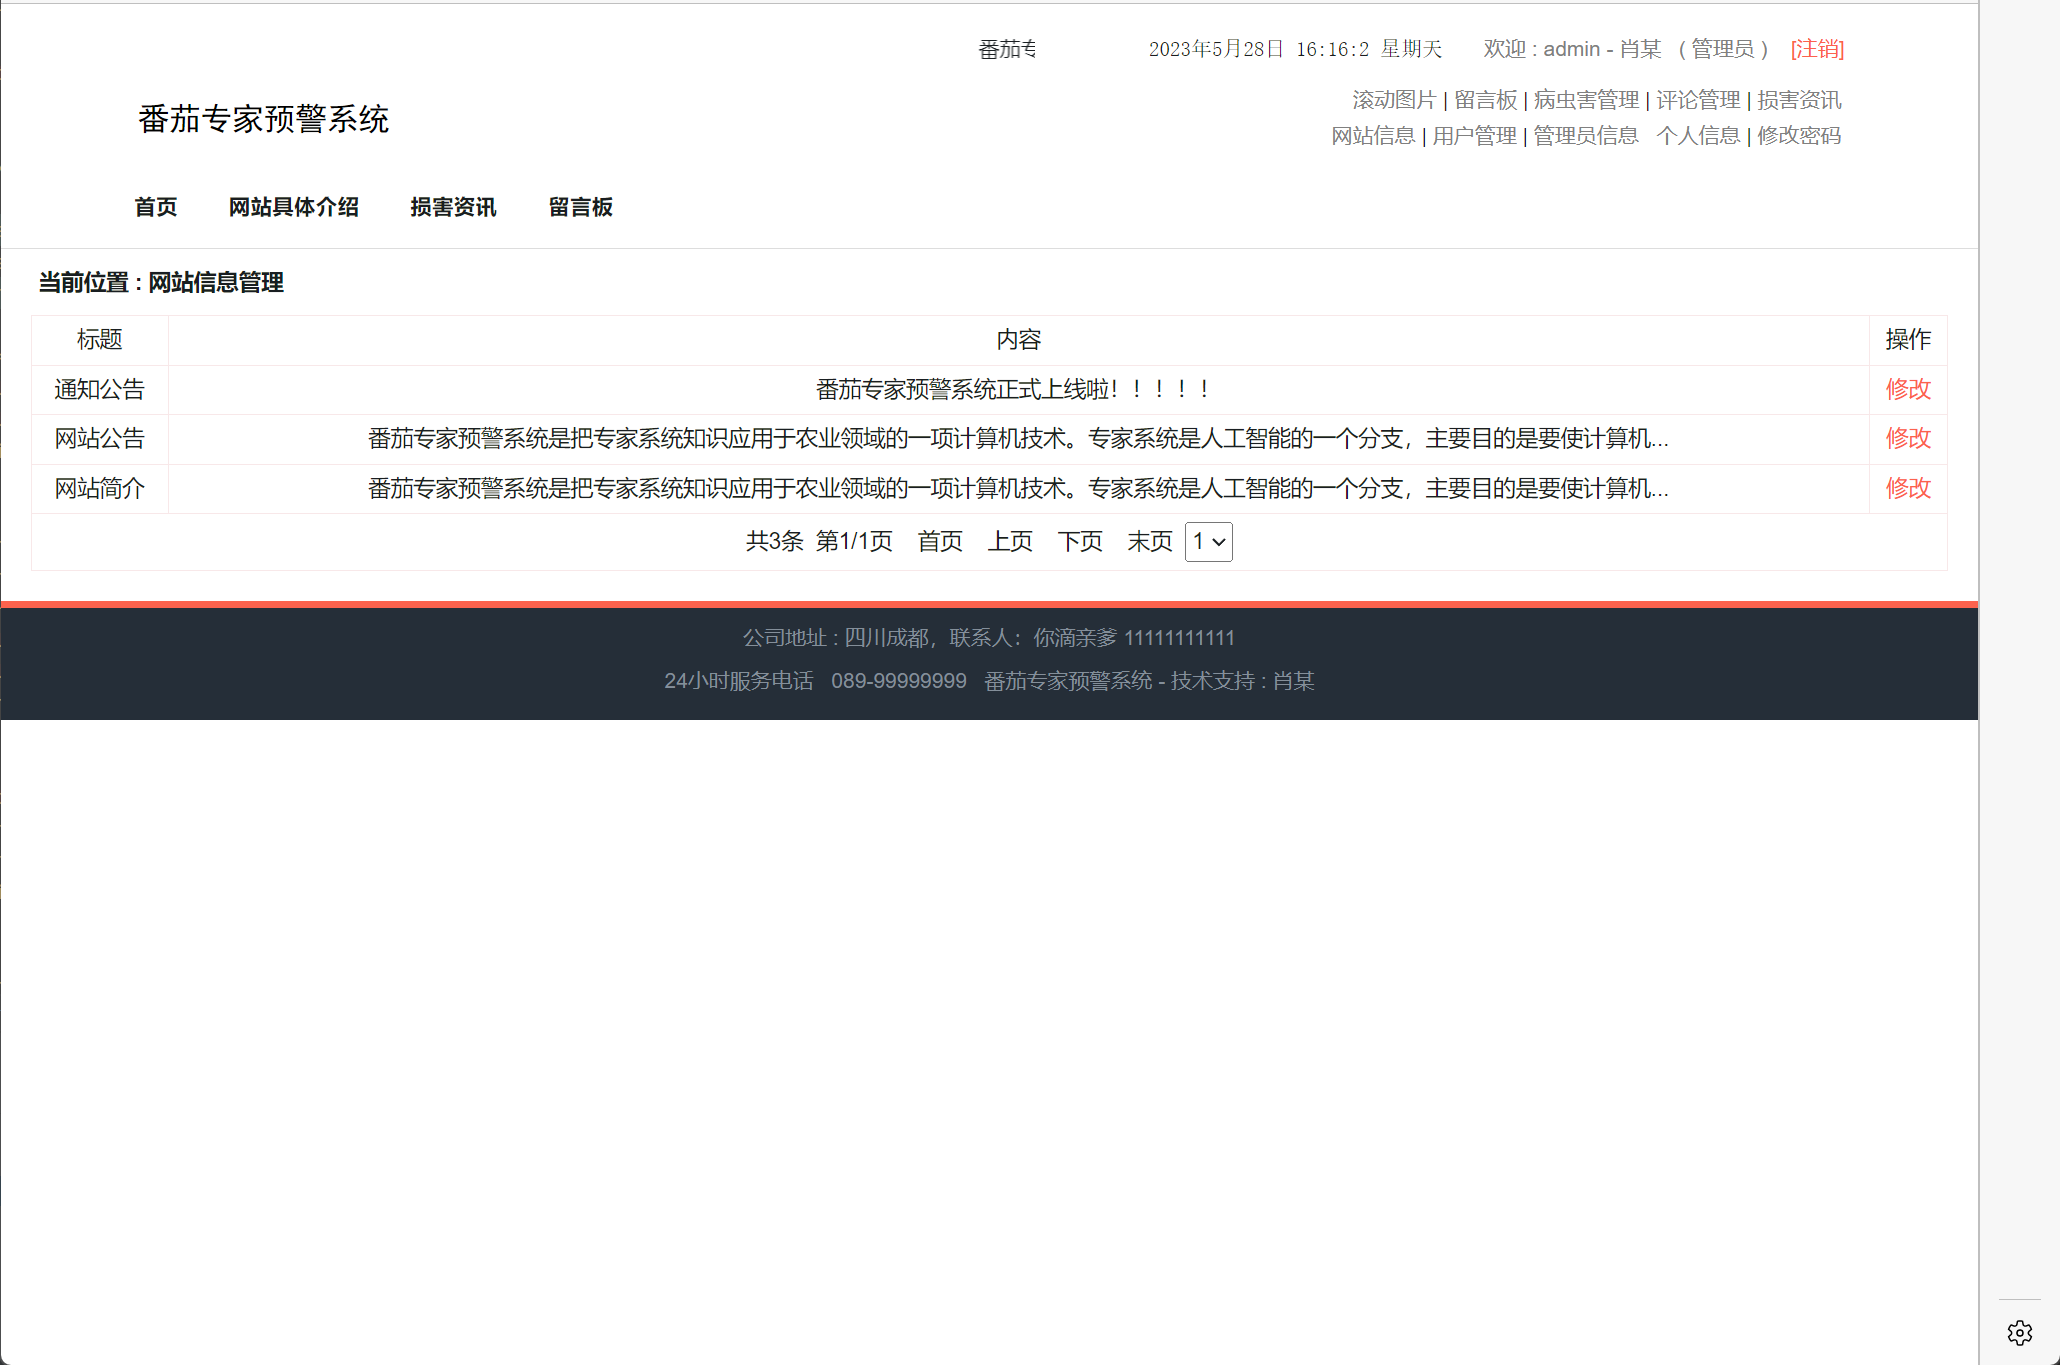Go to 末页 last page in pagination

[1148, 542]
